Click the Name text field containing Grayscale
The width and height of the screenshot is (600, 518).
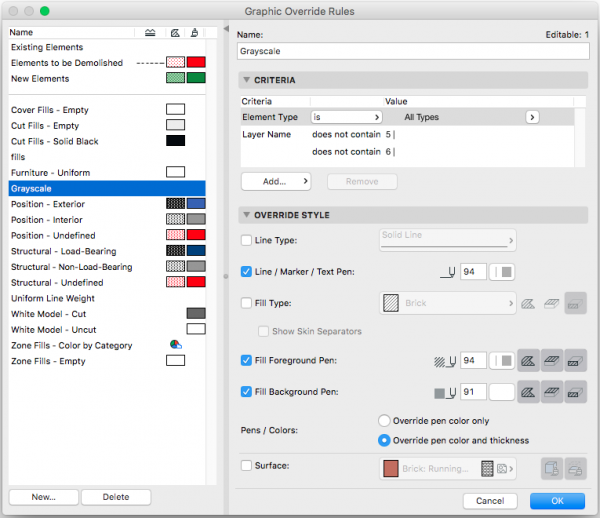412,48
